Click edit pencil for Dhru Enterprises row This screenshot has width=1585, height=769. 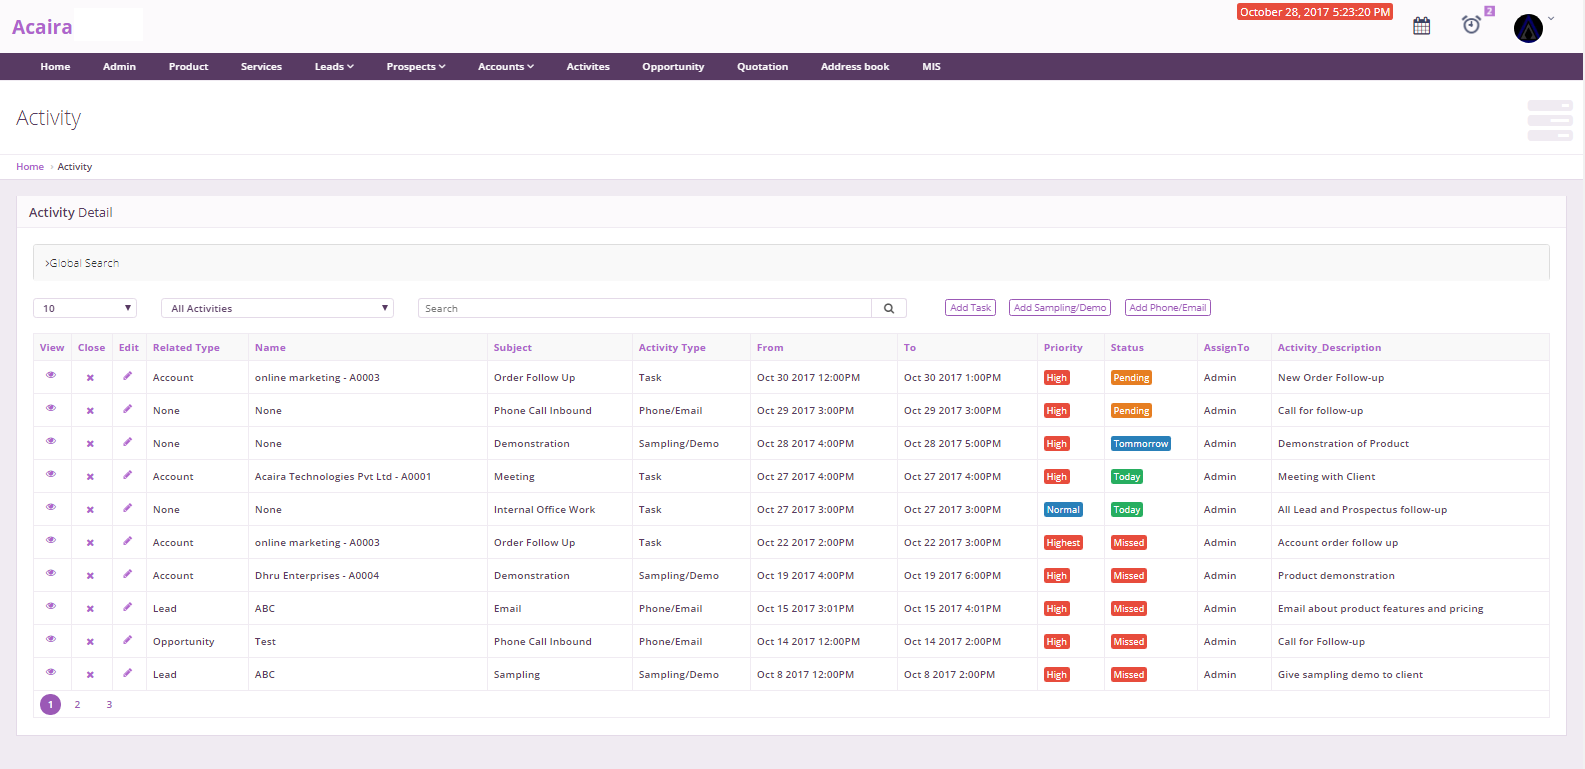(x=127, y=574)
